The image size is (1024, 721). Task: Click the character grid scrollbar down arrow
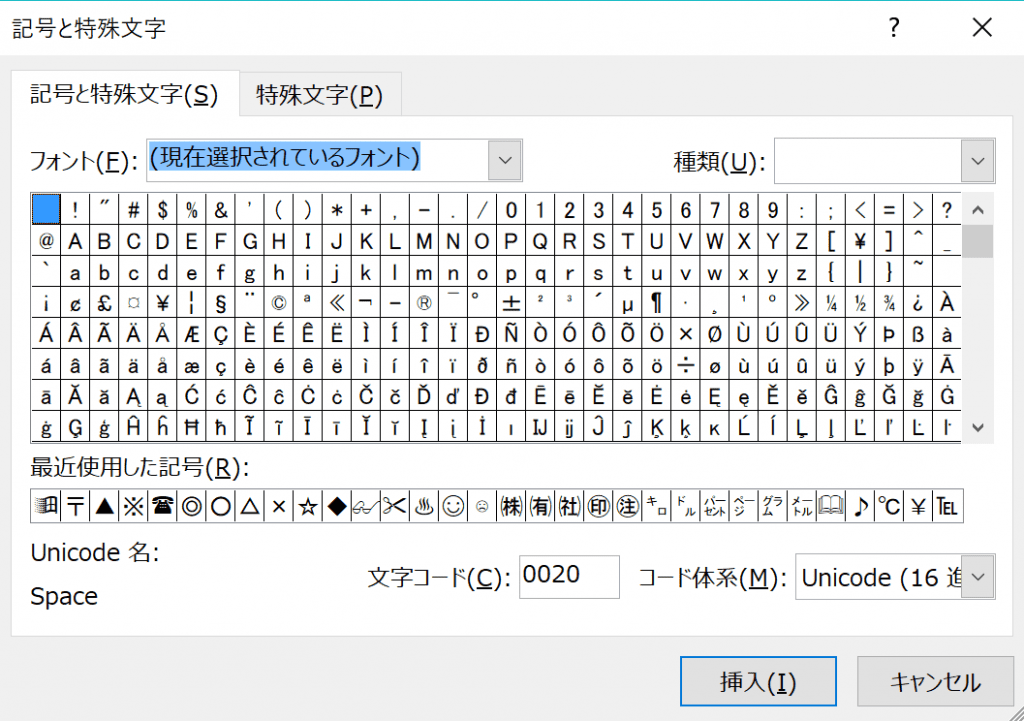click(978, 427)
